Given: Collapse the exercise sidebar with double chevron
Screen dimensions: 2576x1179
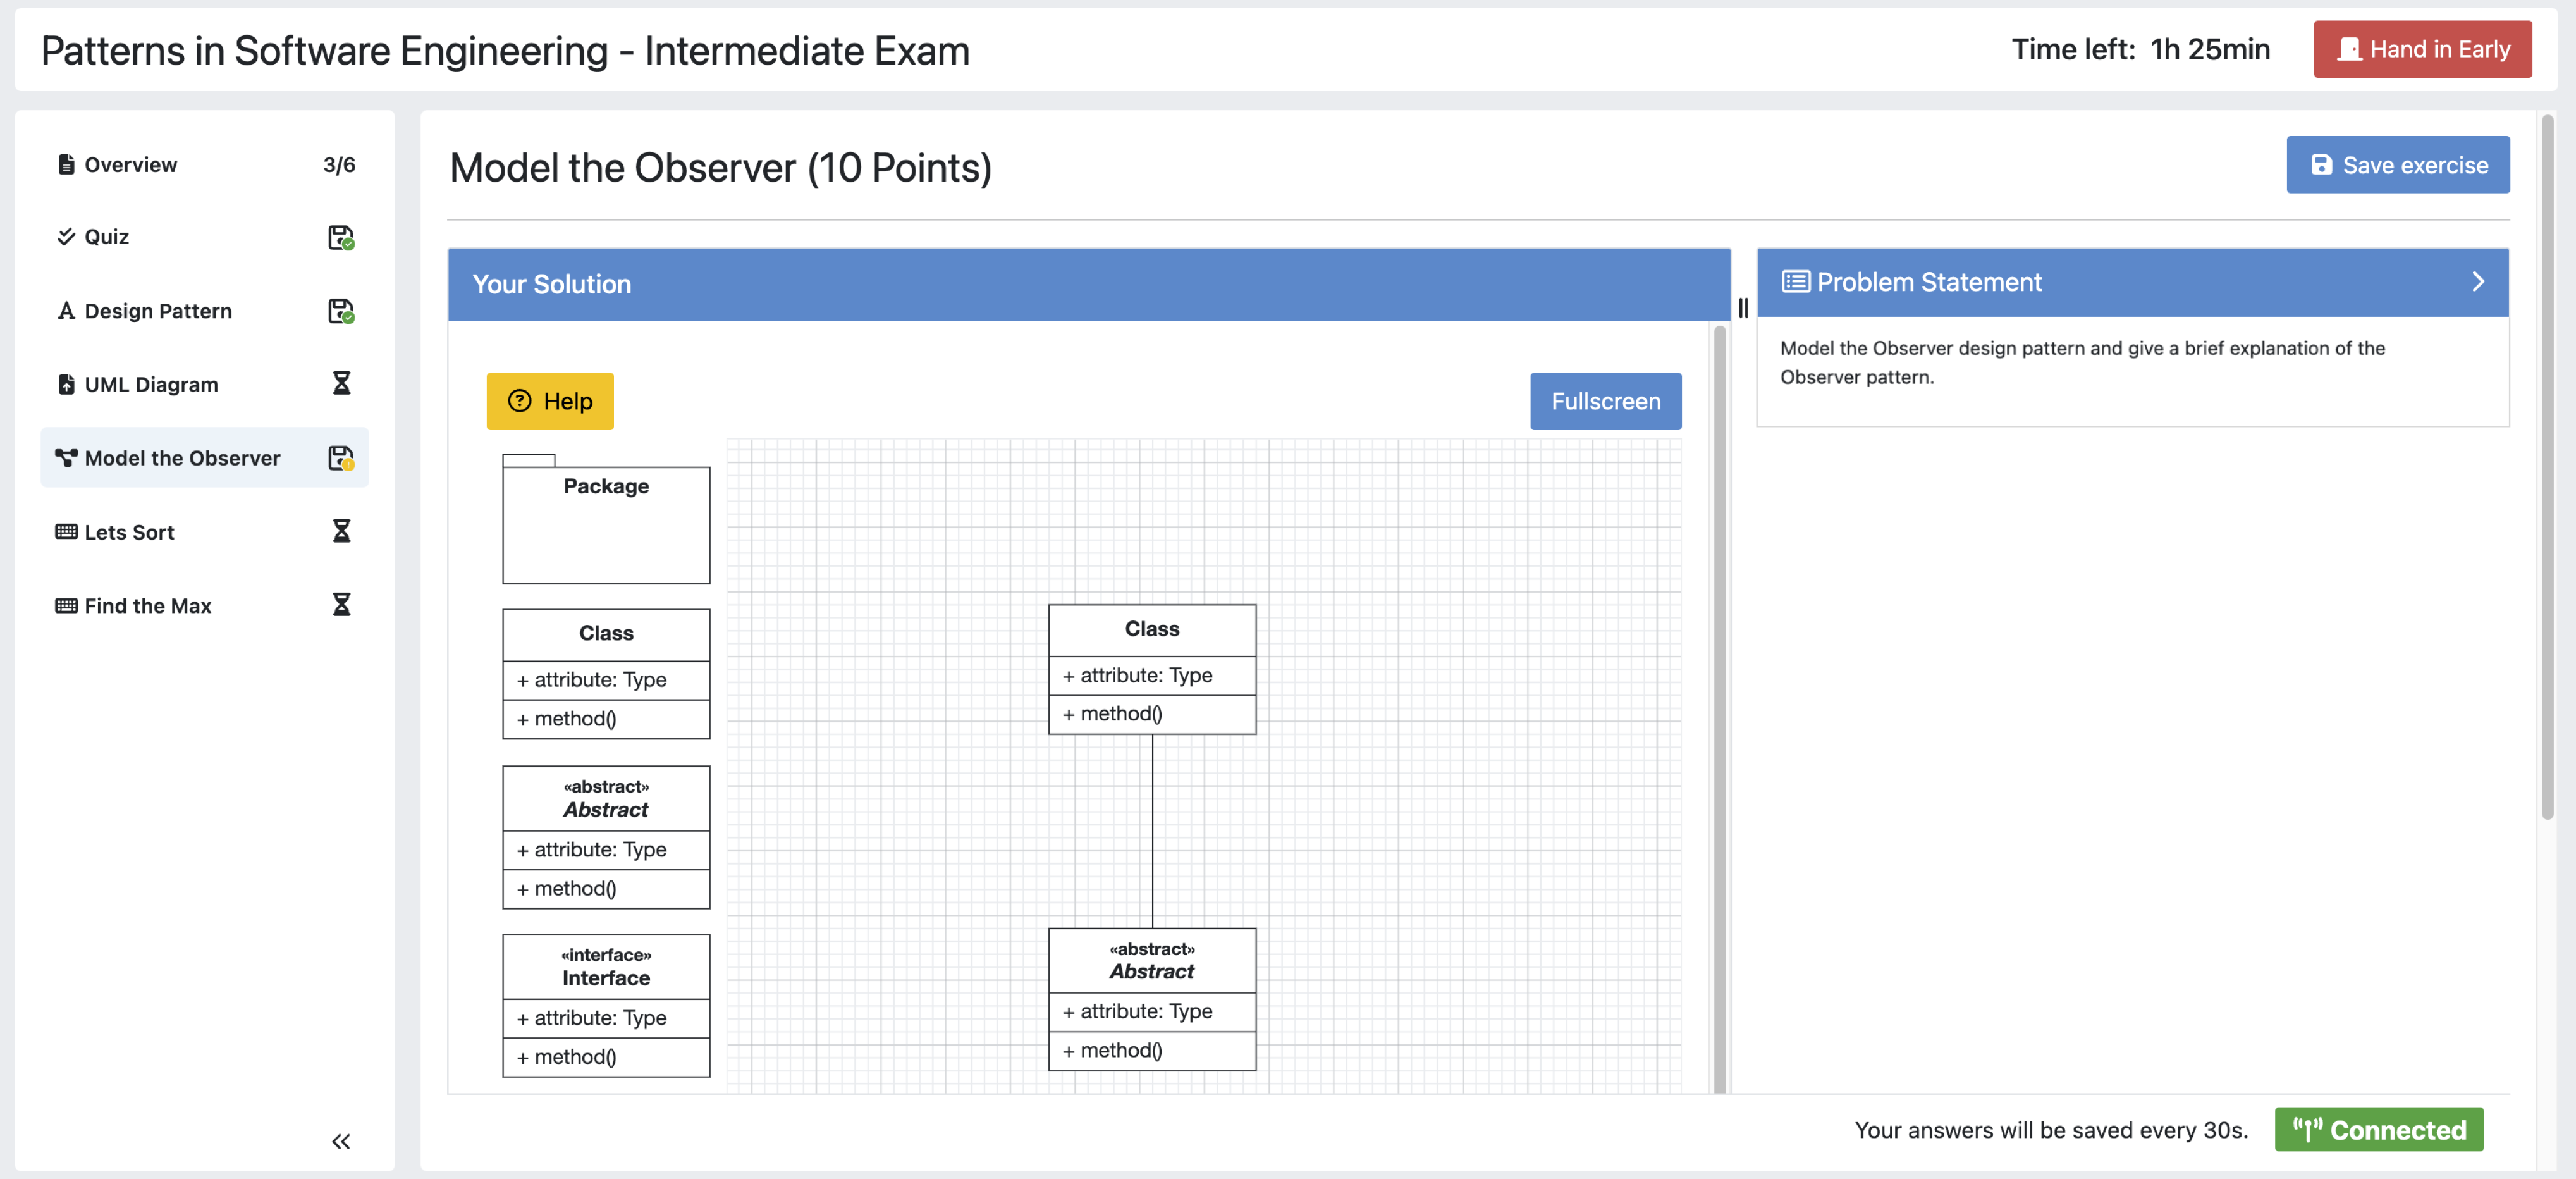Looking at the screenshot, I should point(341,1141).
